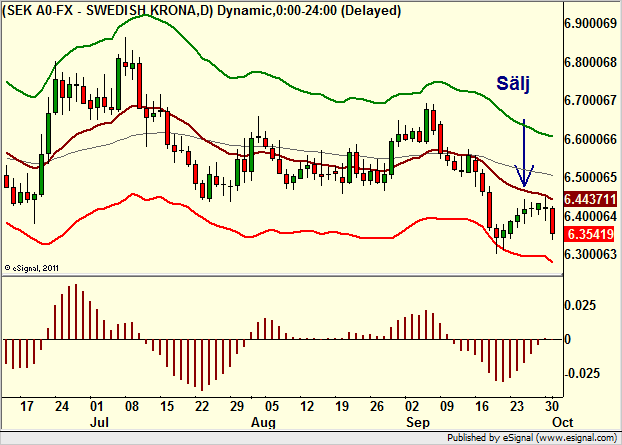The image size is (622, 445).
Task: Click date label 01 above Jul
Action: coord(96,407)
